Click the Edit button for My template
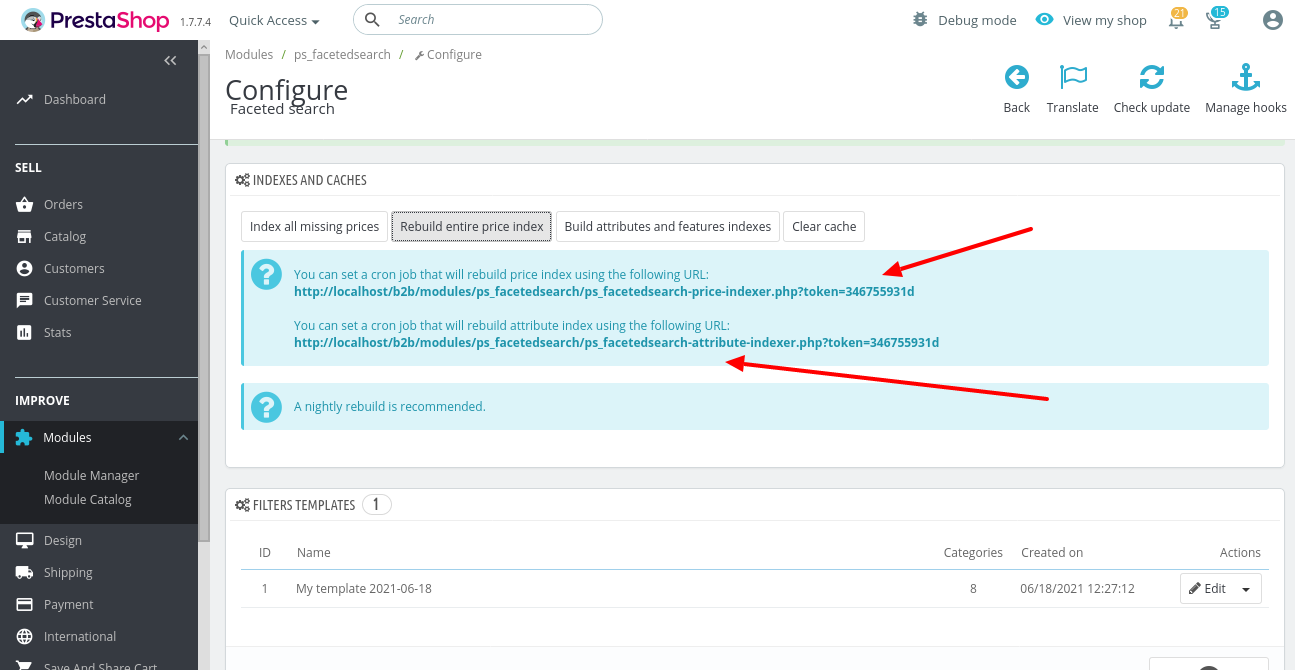Screen dimensions: 1295x670 pos(1207,589)
